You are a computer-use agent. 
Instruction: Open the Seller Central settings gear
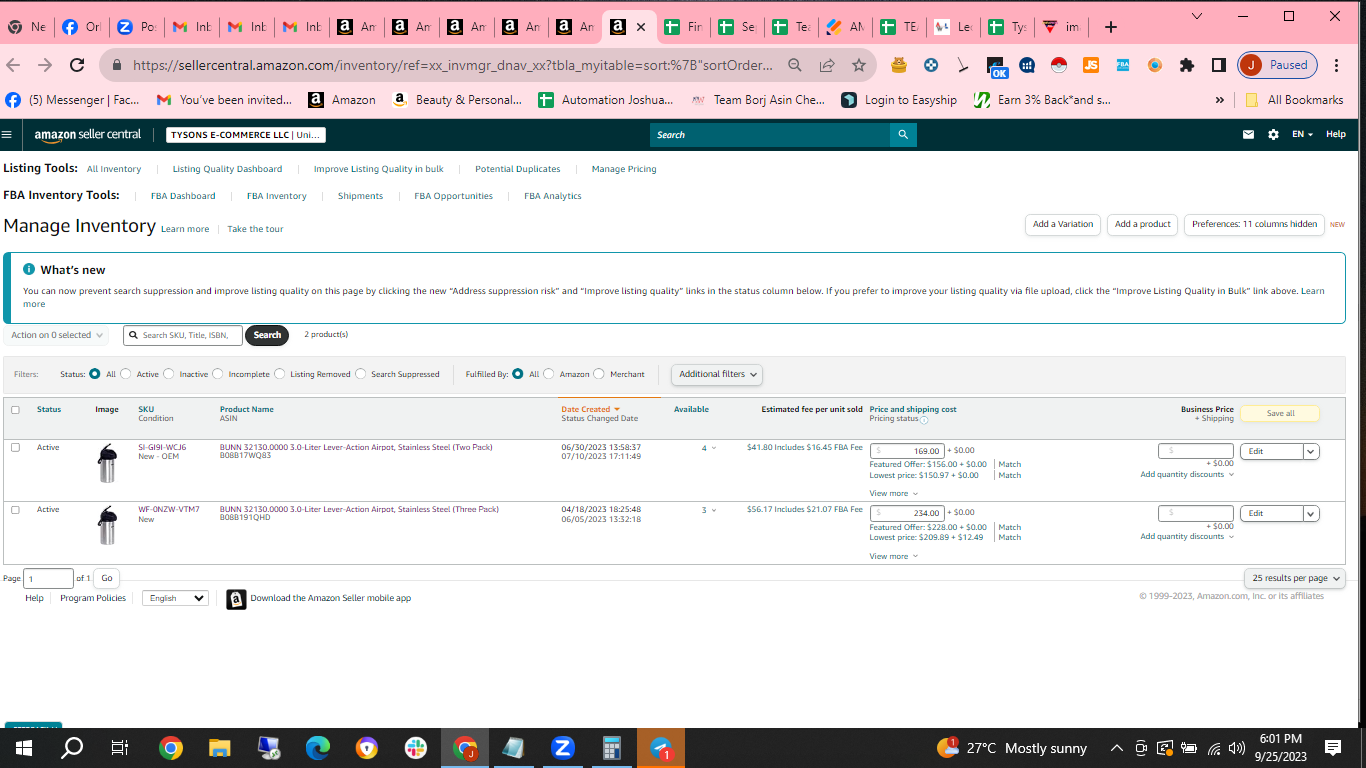pos(1273,134)
